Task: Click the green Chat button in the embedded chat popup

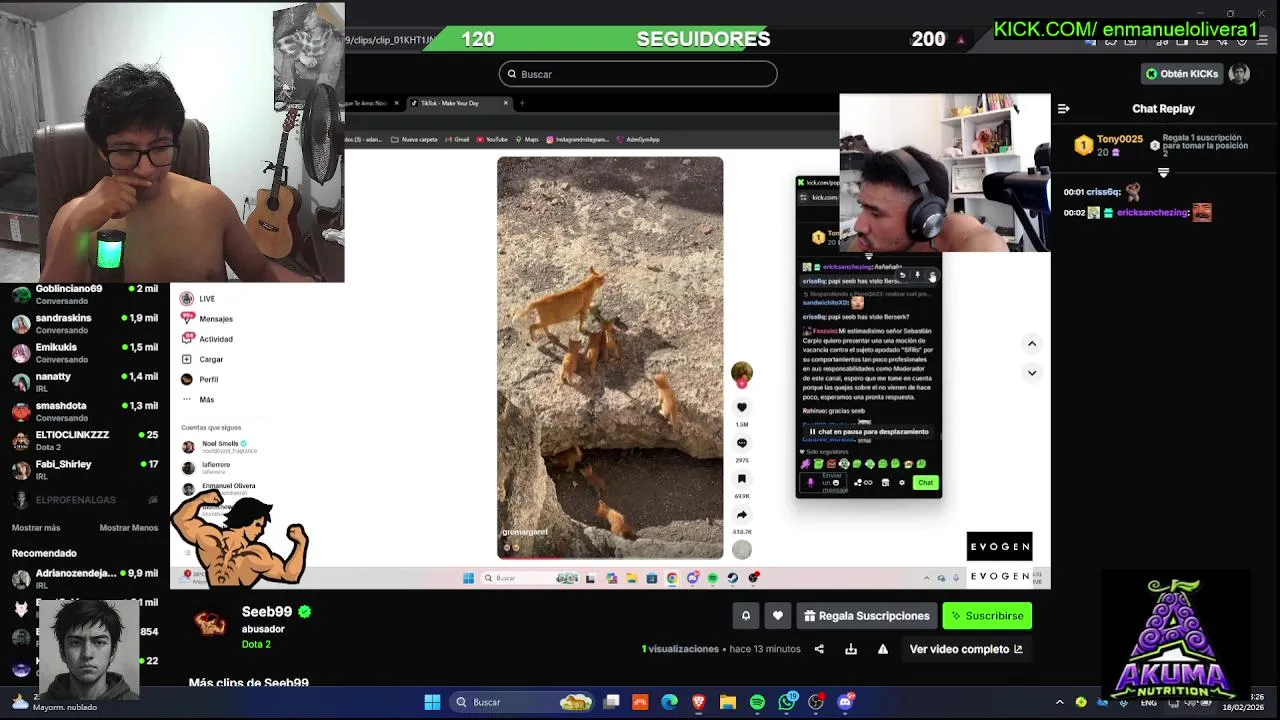Action: (x=926, y=483)
